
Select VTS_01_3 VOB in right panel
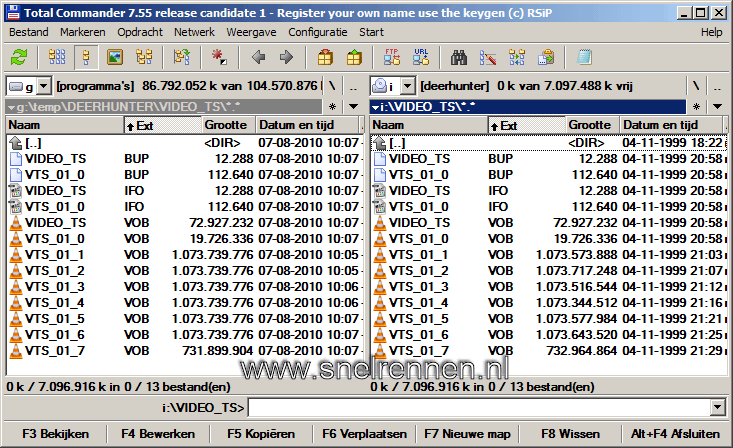(x=550, y=287)
